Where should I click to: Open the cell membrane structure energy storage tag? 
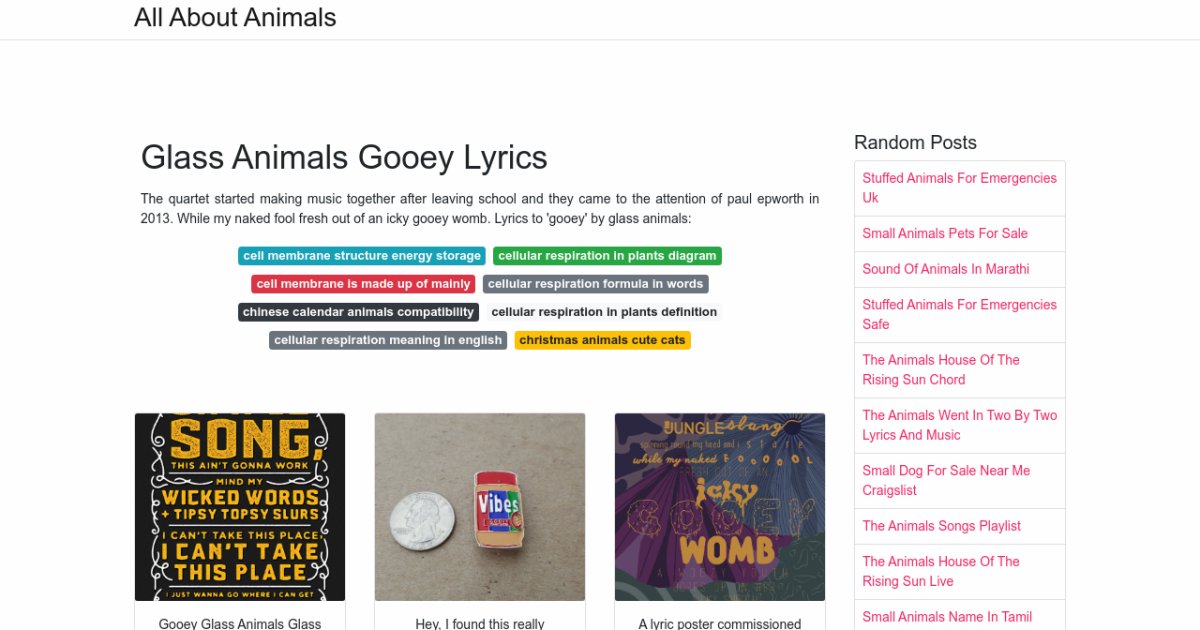tap(361, 256)
